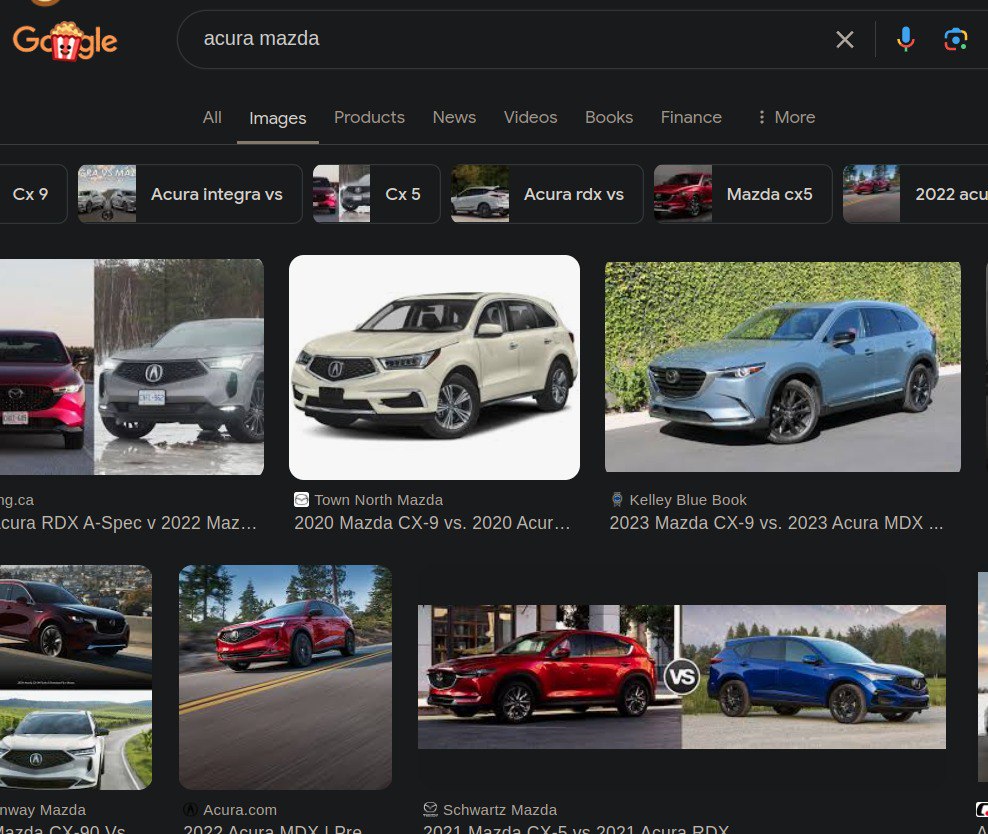
Task: Switch to the Products tab
Action: point(369,117)
